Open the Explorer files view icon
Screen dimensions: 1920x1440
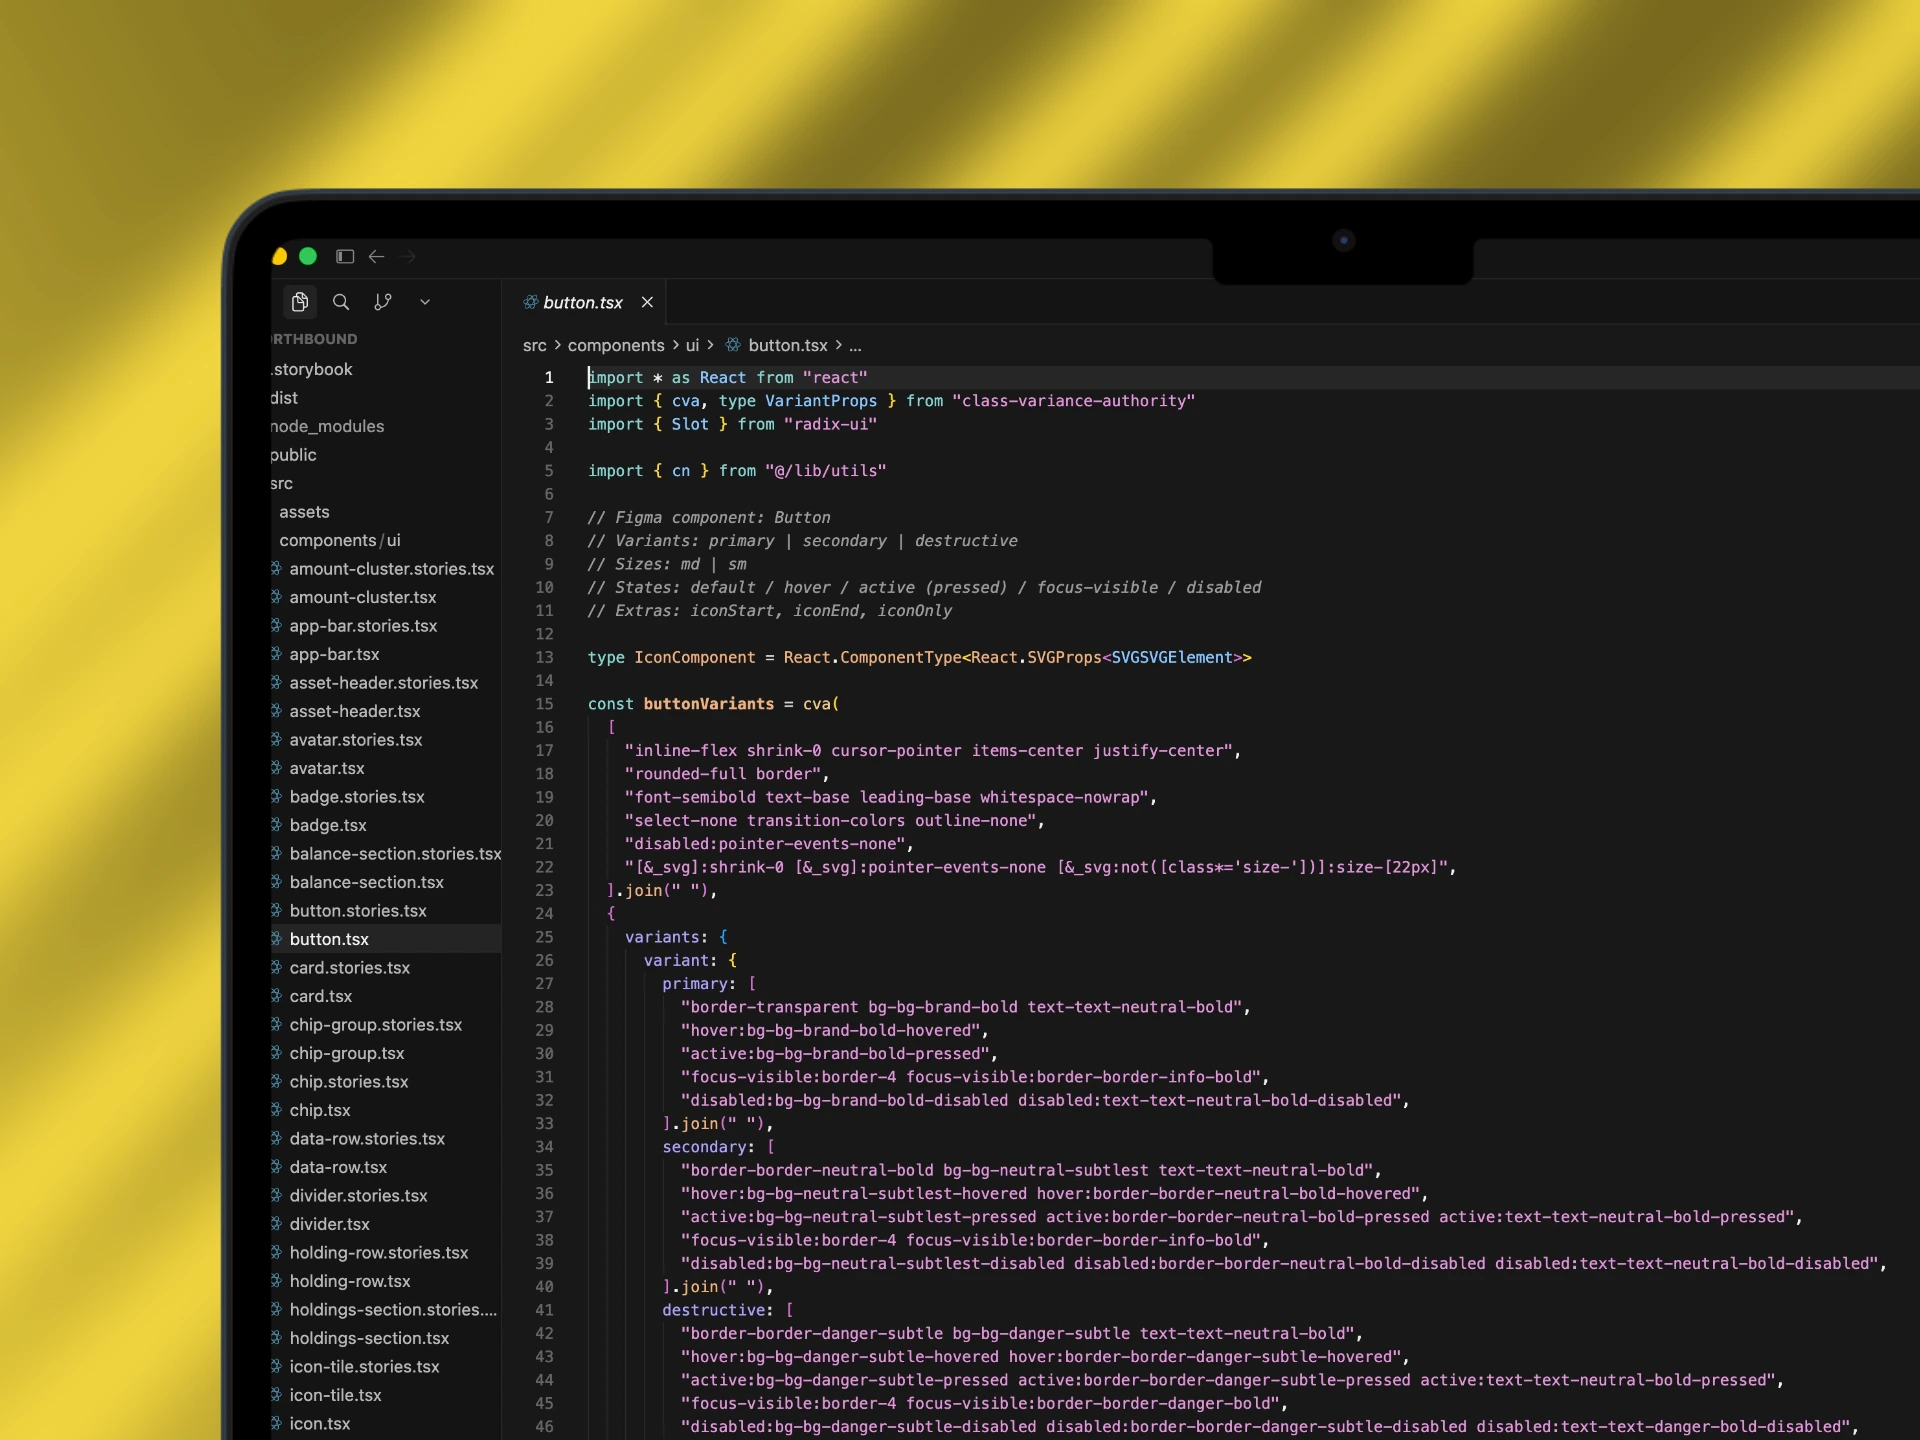(x=299, y=302)
